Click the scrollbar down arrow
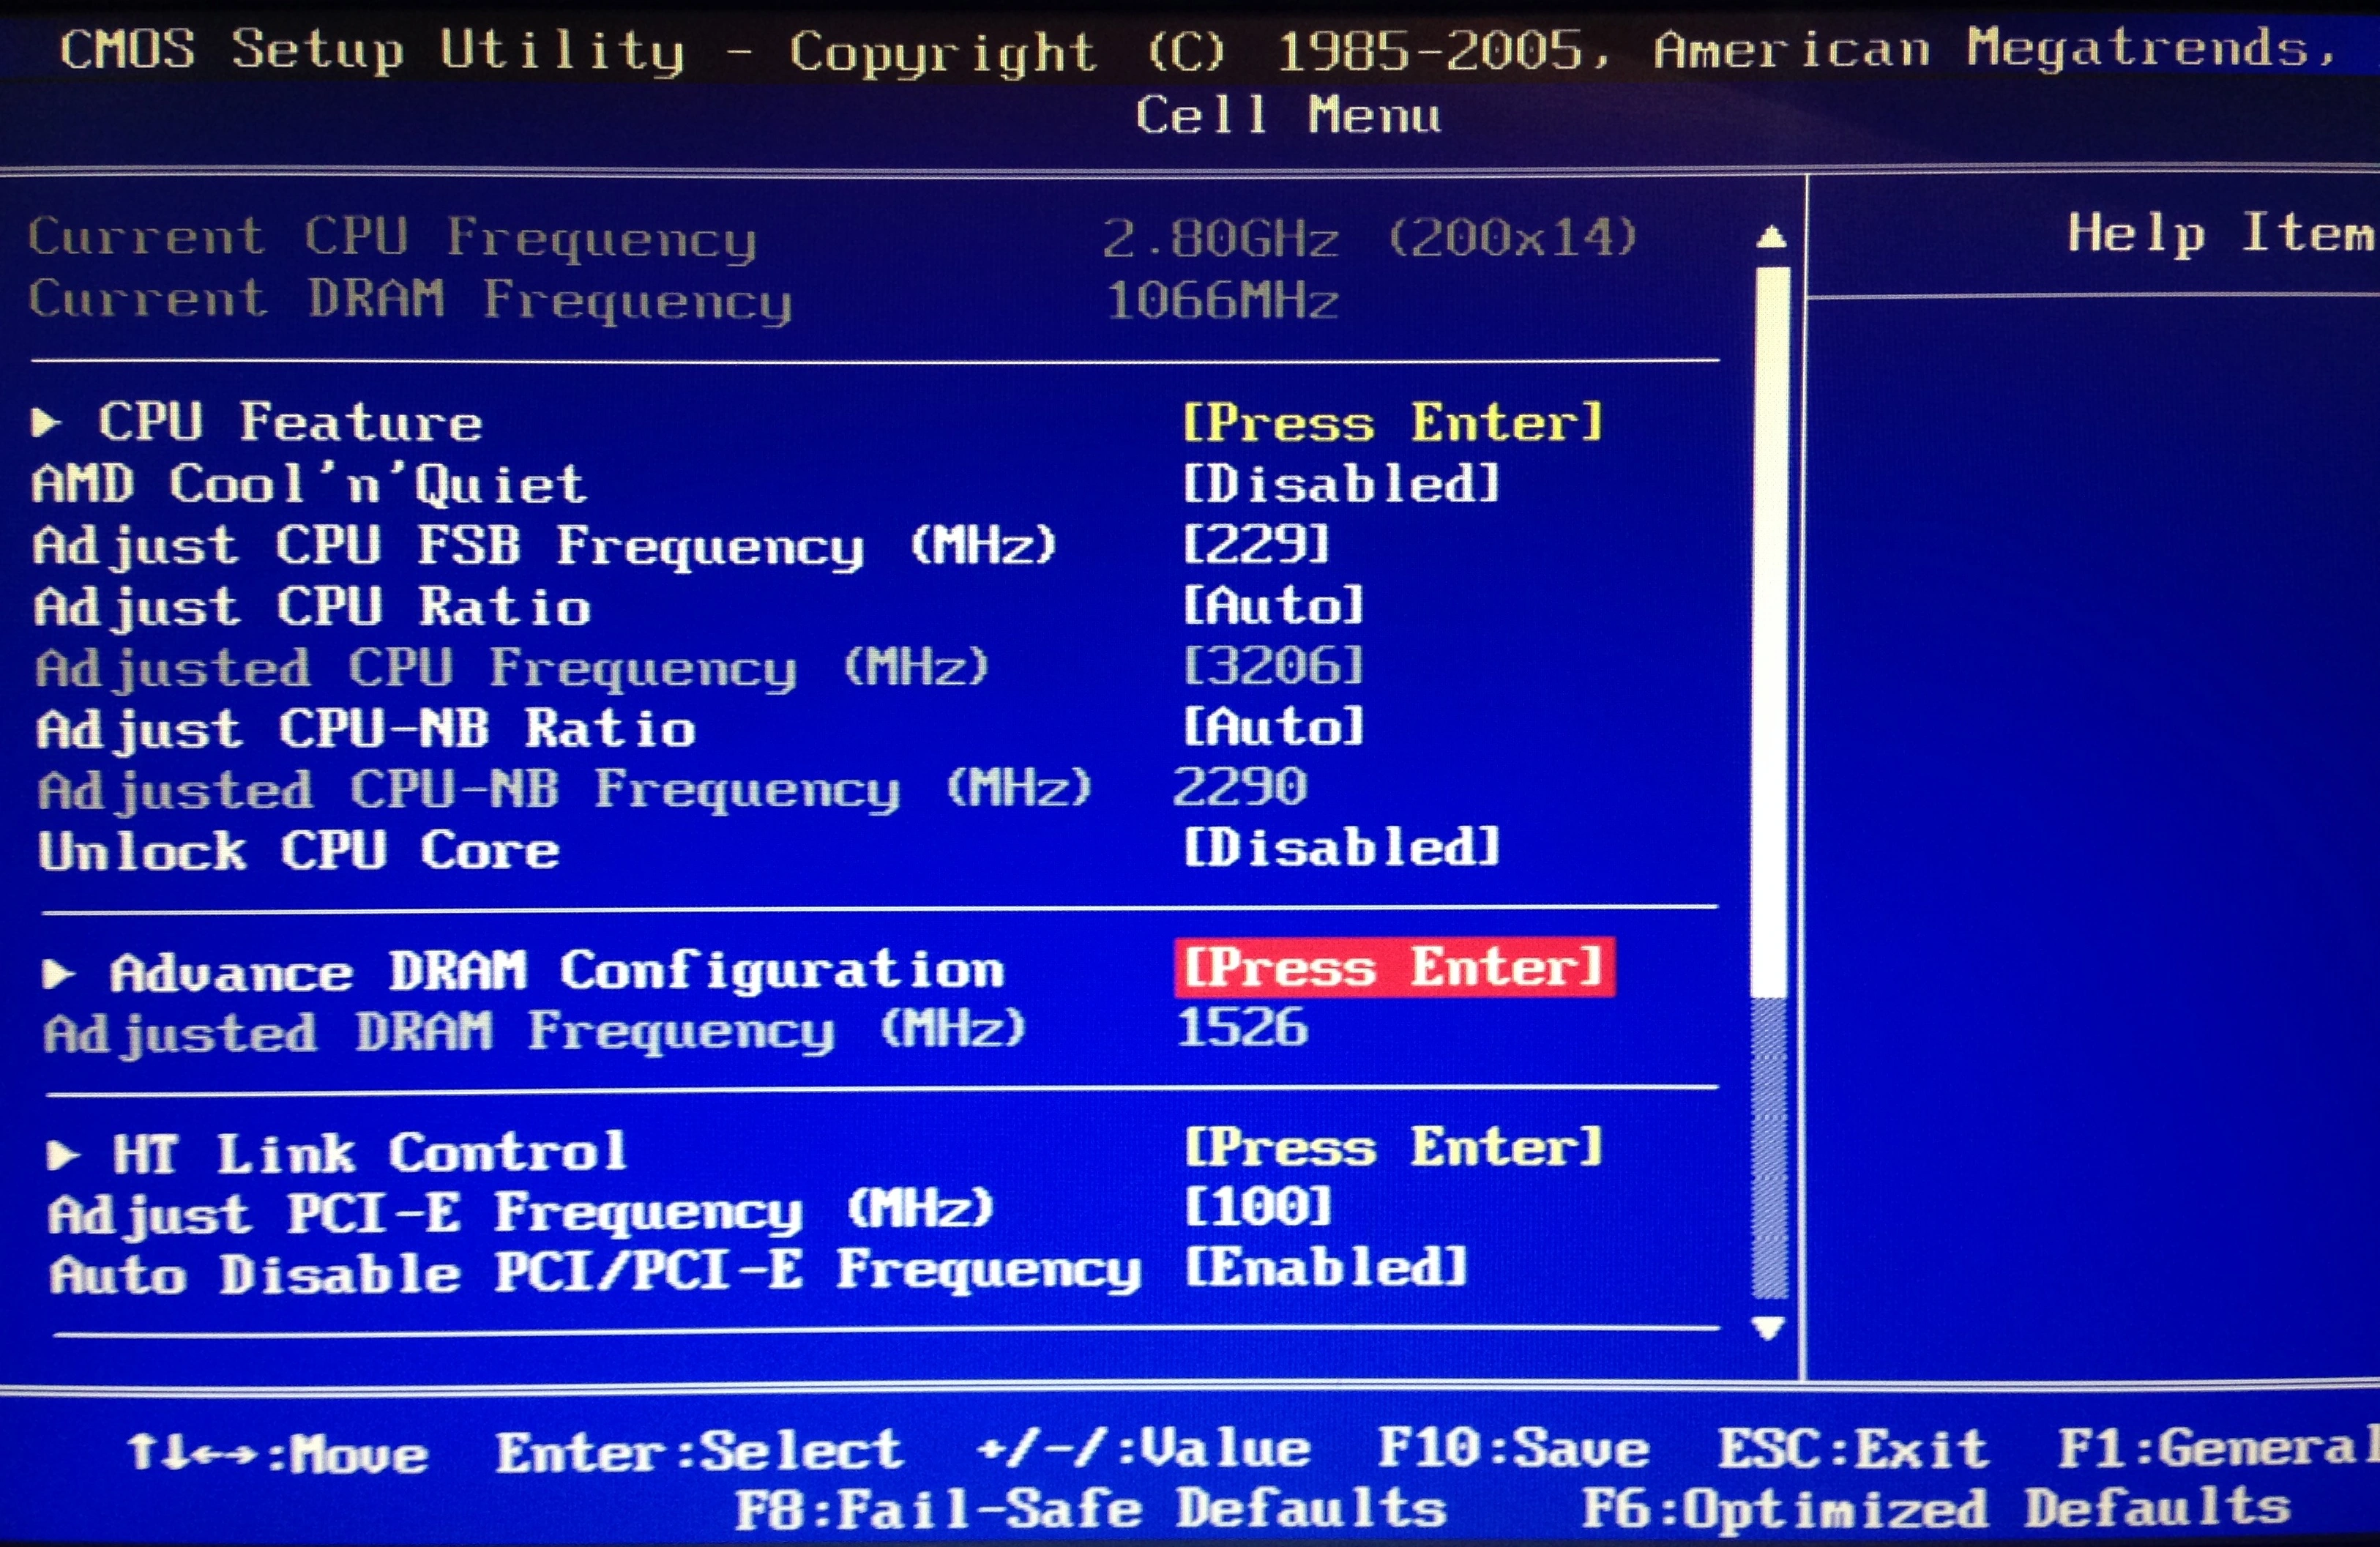The image size is (2380, 1547). (x=1769, y=1328)
